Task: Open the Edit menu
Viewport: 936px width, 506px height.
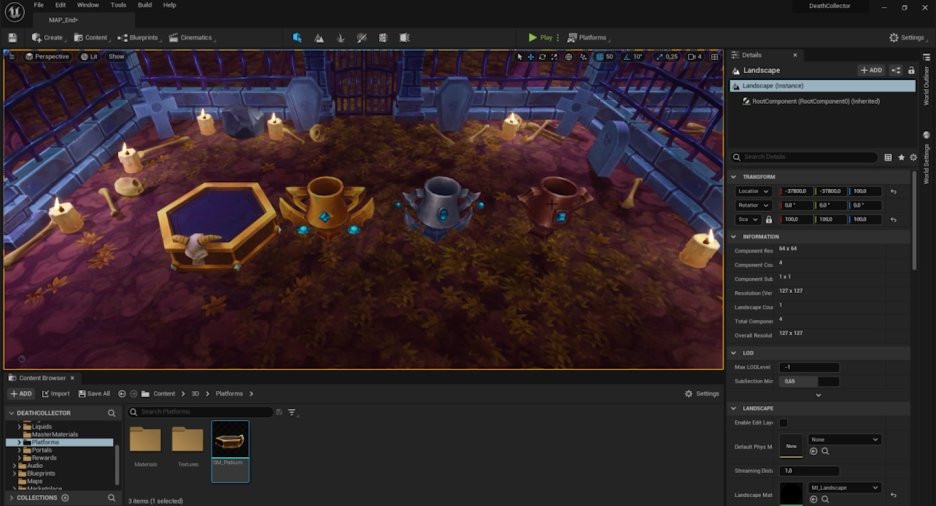Action: point(60,5)
